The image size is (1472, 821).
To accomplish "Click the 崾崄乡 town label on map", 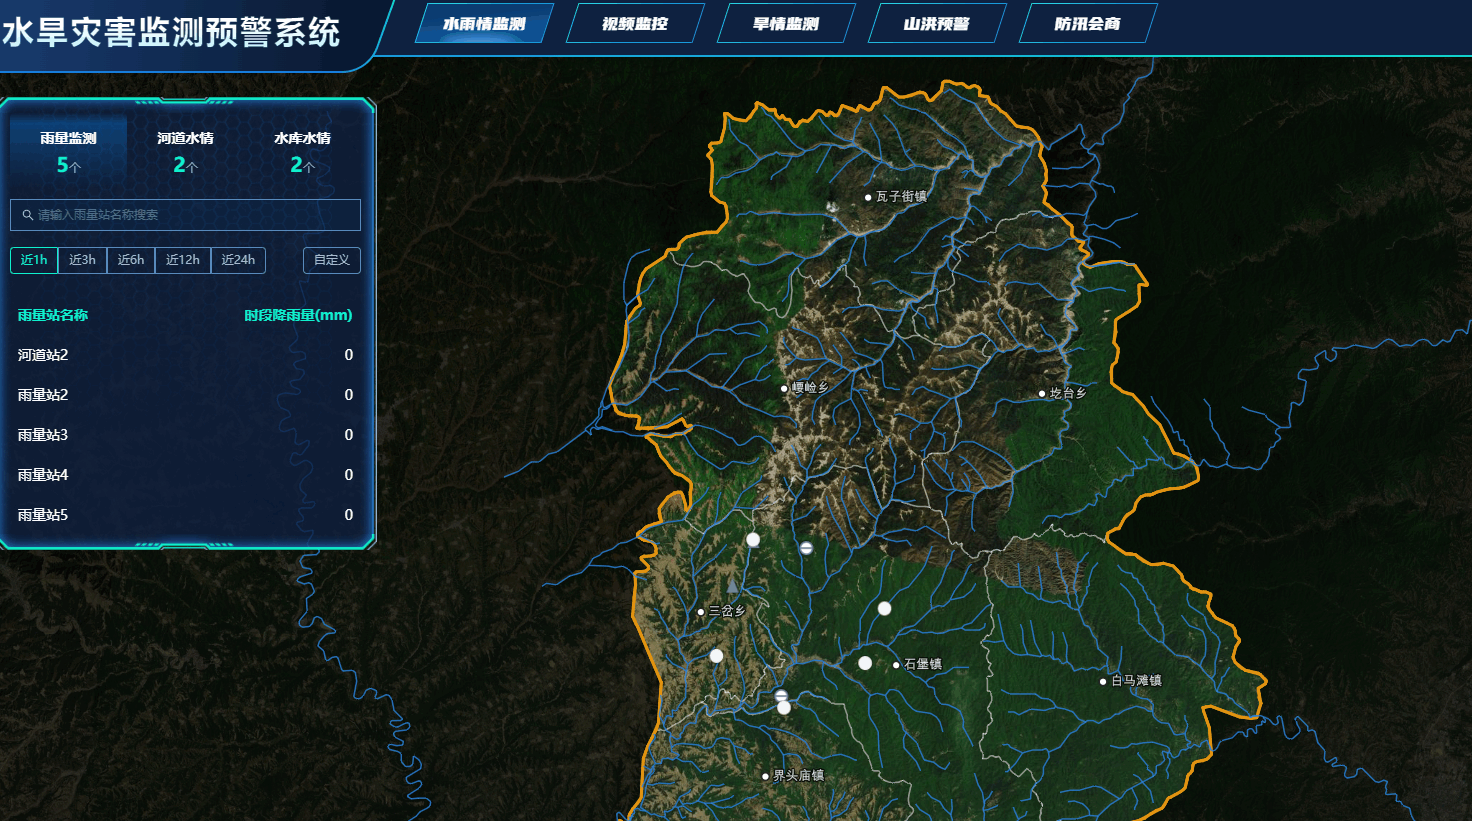I will tap(810, 388).
